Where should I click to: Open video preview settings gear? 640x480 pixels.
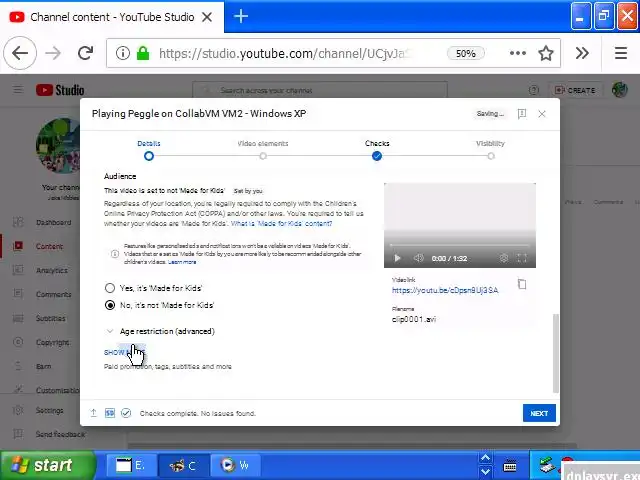pos(504,258)
